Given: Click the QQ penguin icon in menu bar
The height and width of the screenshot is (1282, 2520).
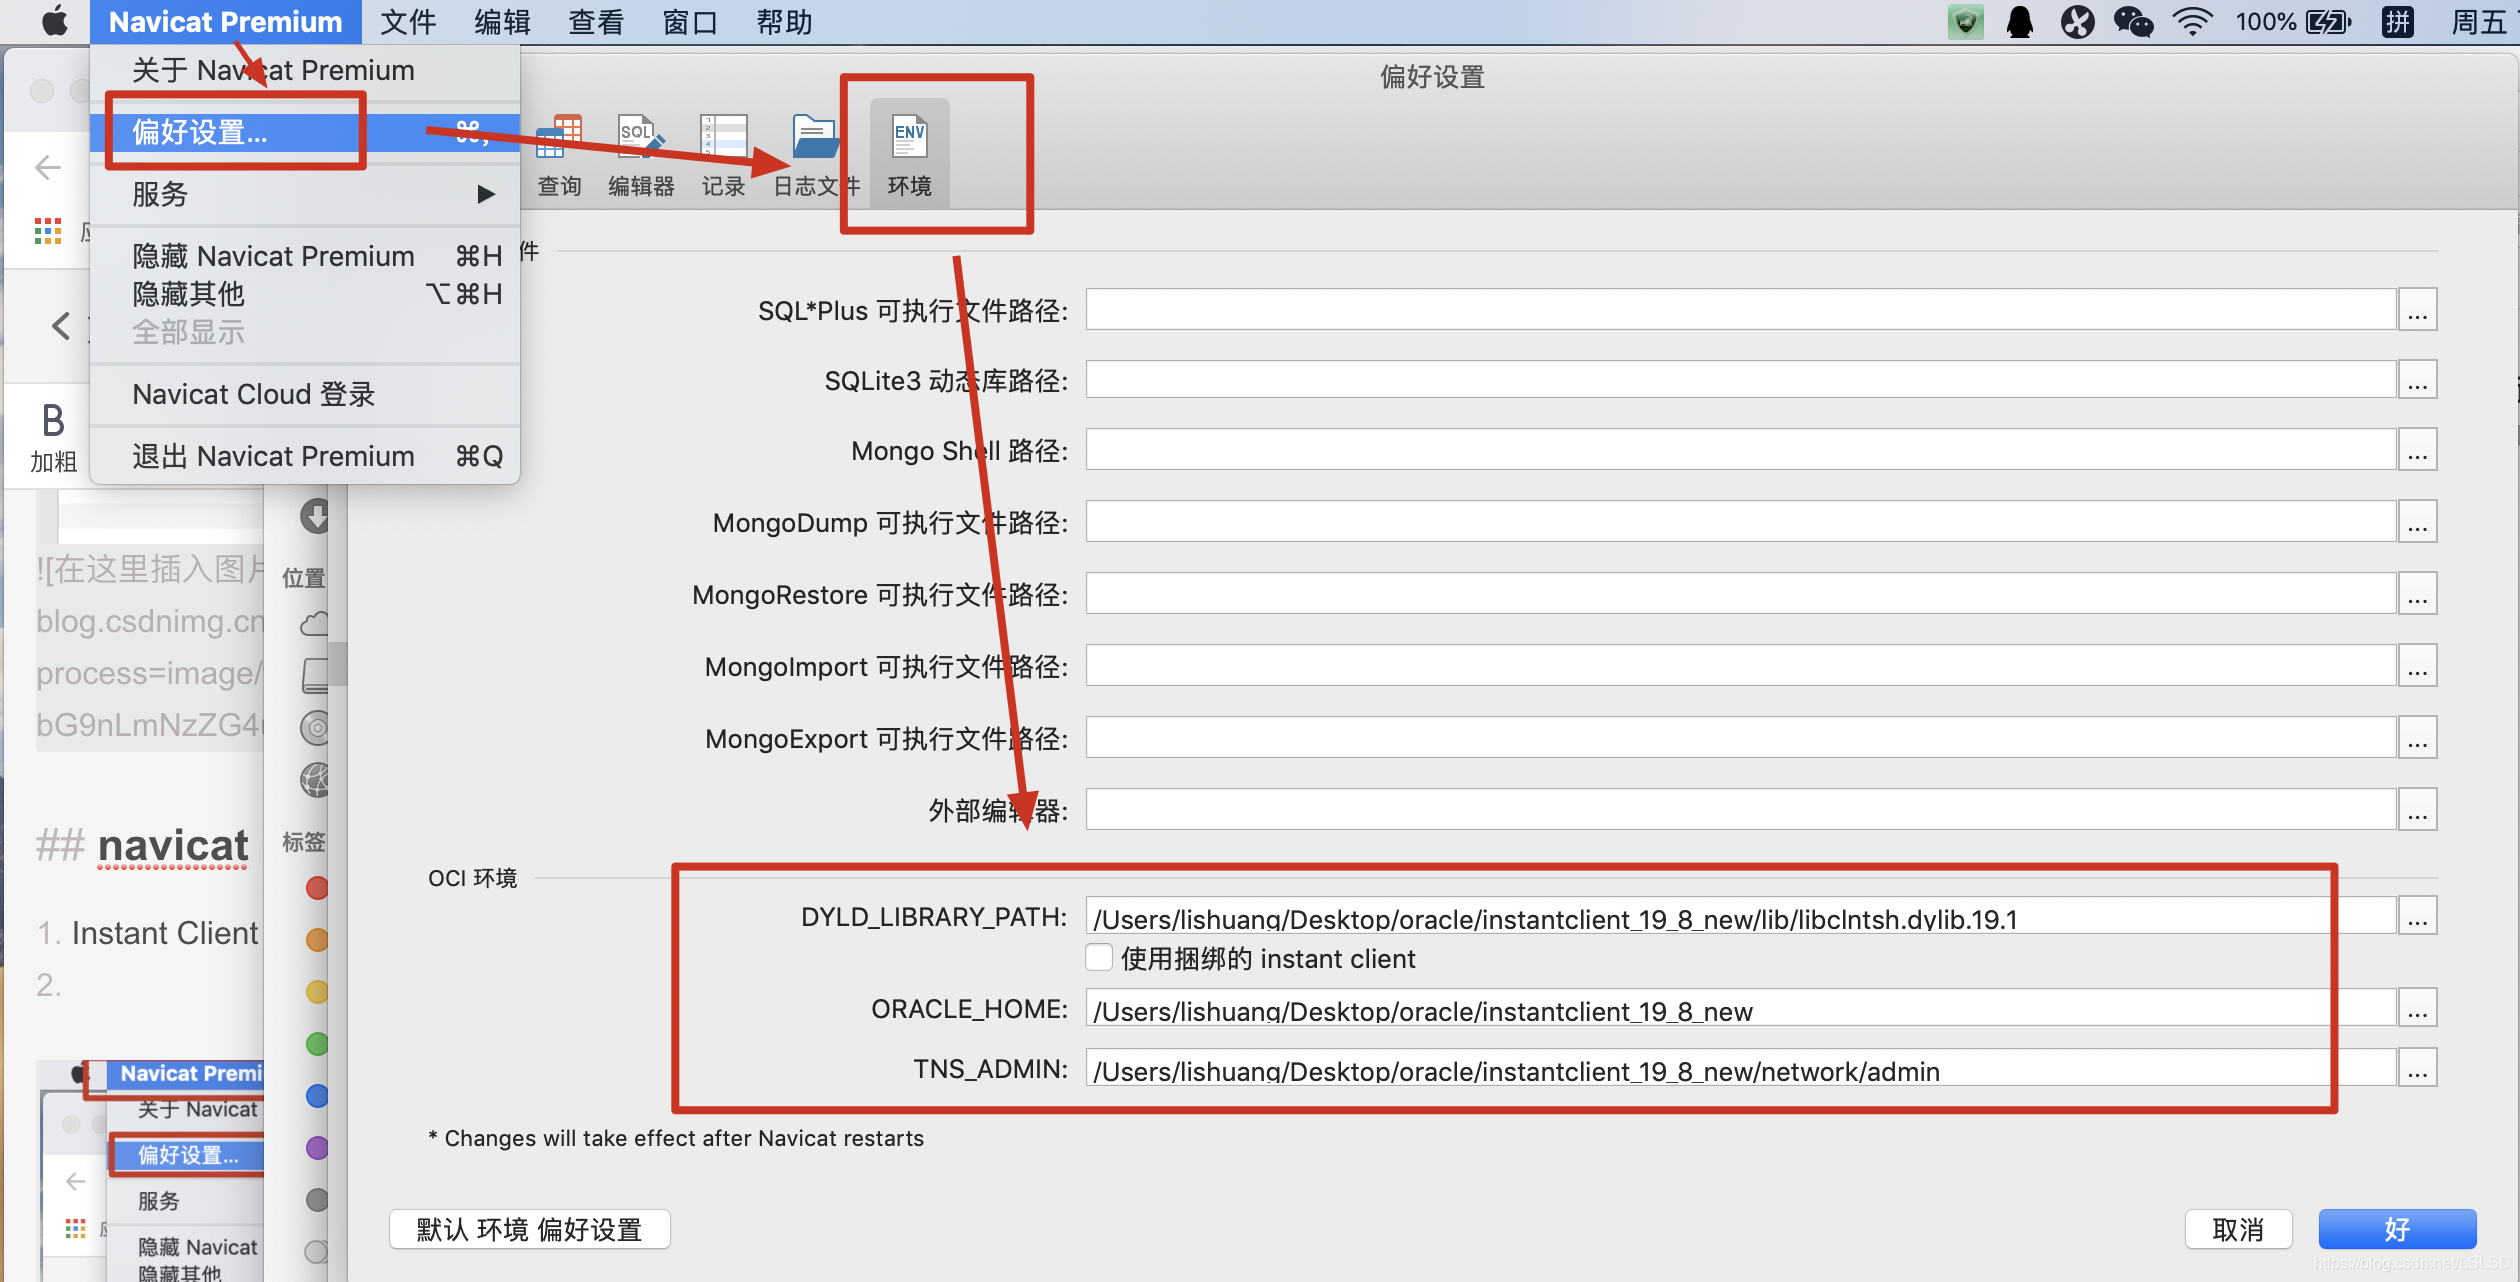Looking at the screenshot, I should [2020, 22].
